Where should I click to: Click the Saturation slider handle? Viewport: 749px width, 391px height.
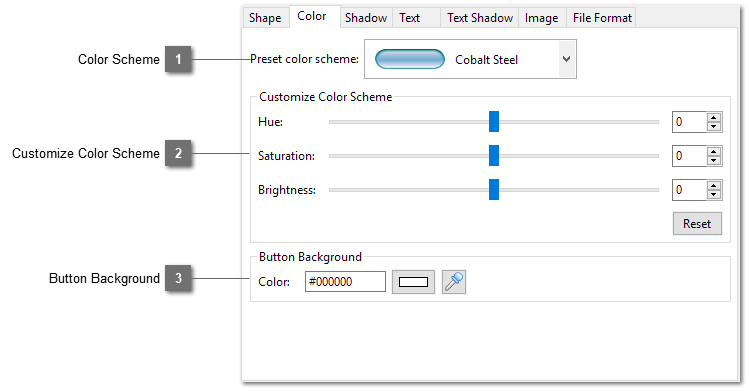pos(494,156)
